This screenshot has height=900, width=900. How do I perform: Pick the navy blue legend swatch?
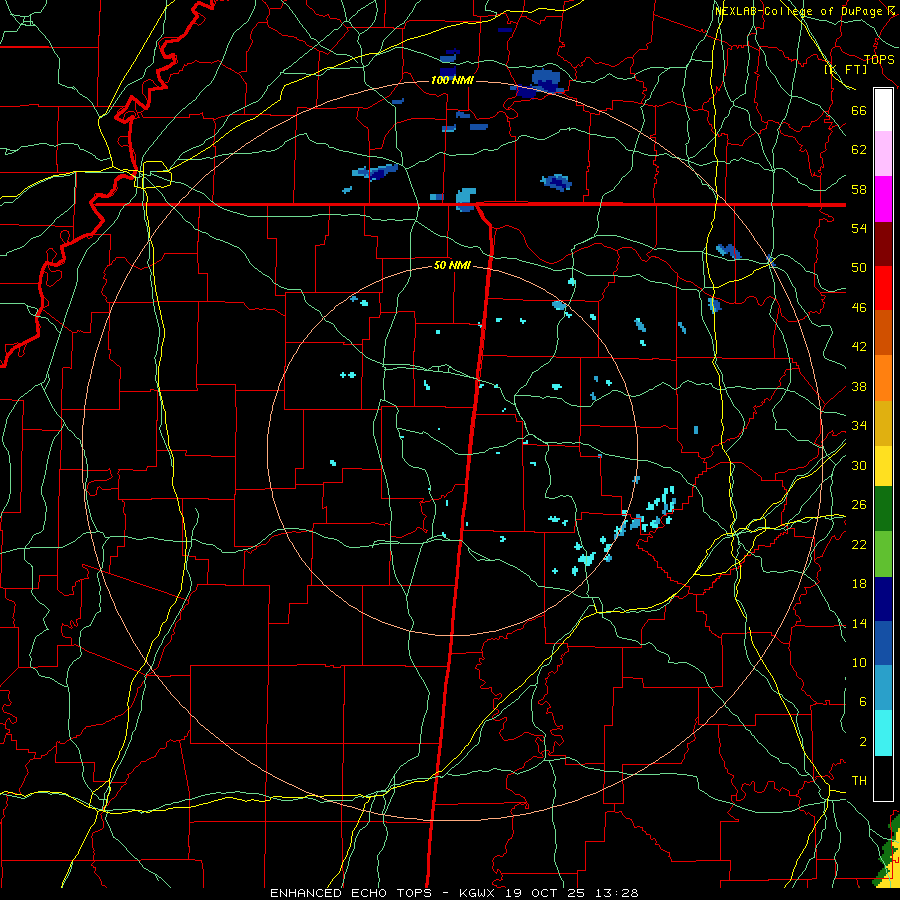883,599
